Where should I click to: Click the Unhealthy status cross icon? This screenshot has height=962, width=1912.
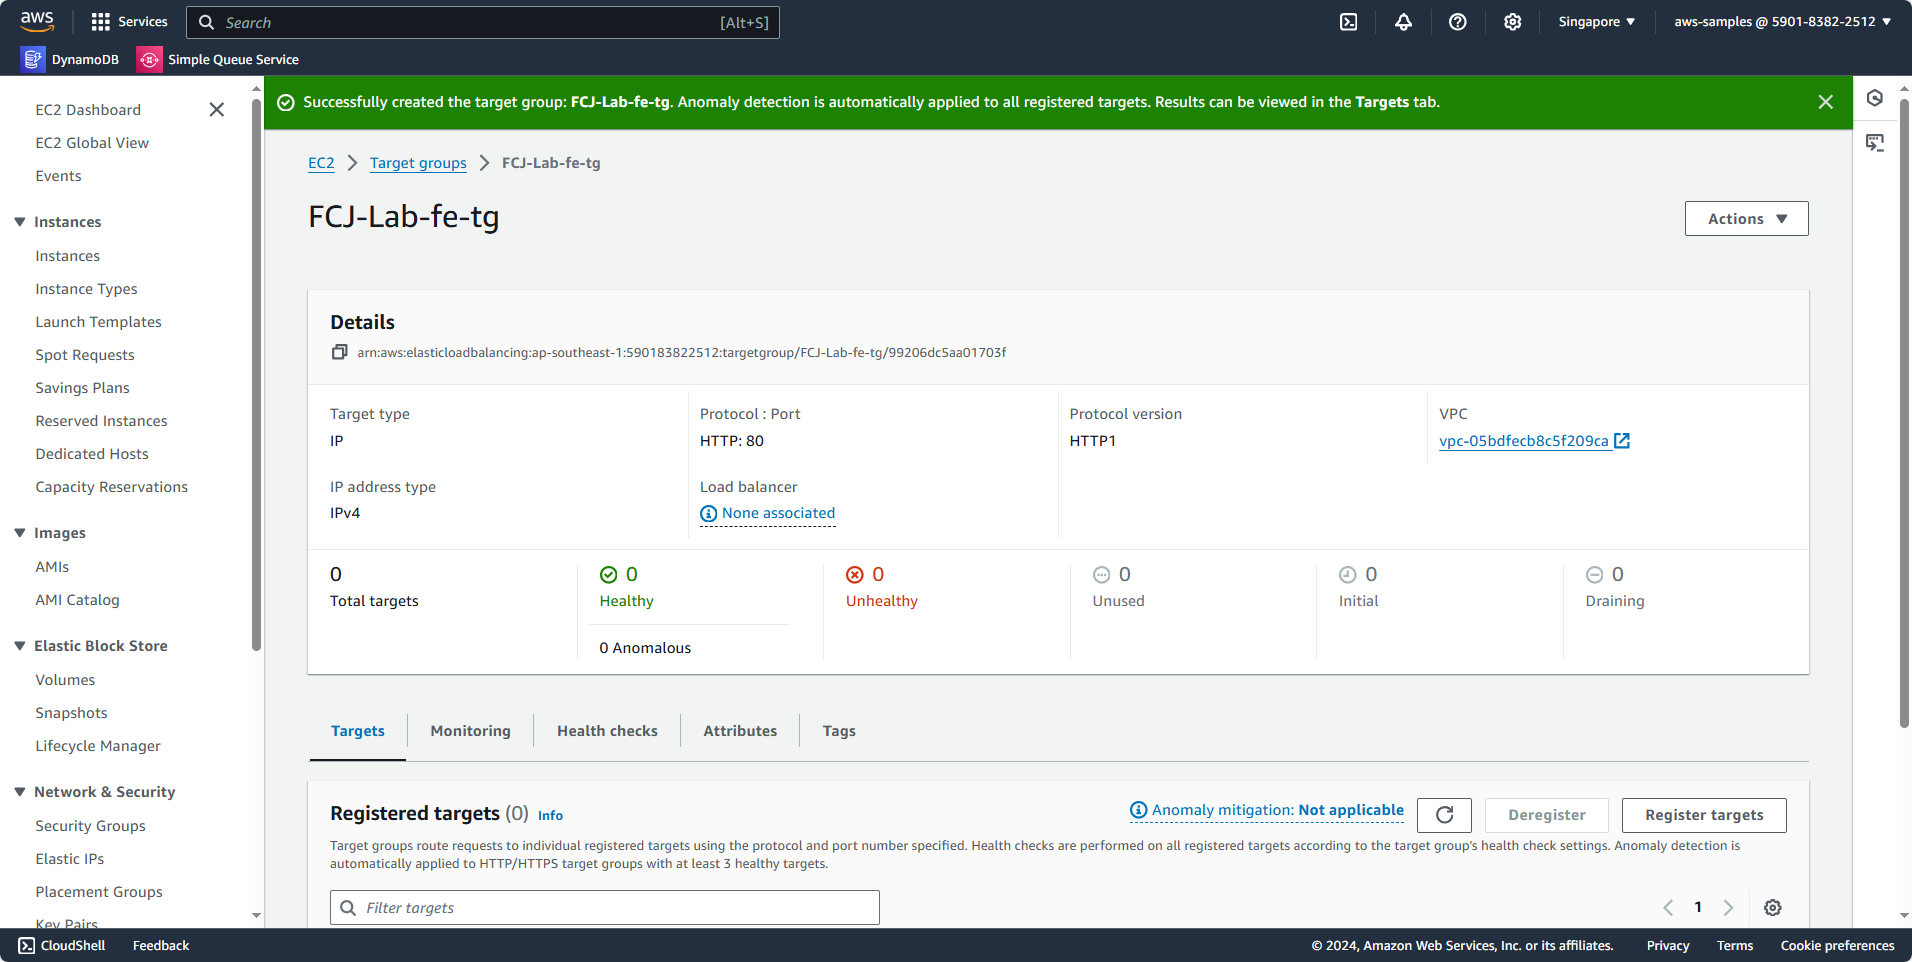(855, 575)
